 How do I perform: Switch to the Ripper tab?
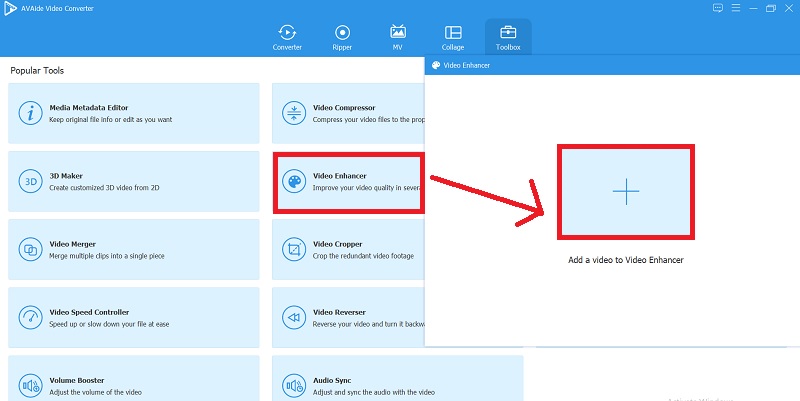pyautogui.click(x=342, y=38)
